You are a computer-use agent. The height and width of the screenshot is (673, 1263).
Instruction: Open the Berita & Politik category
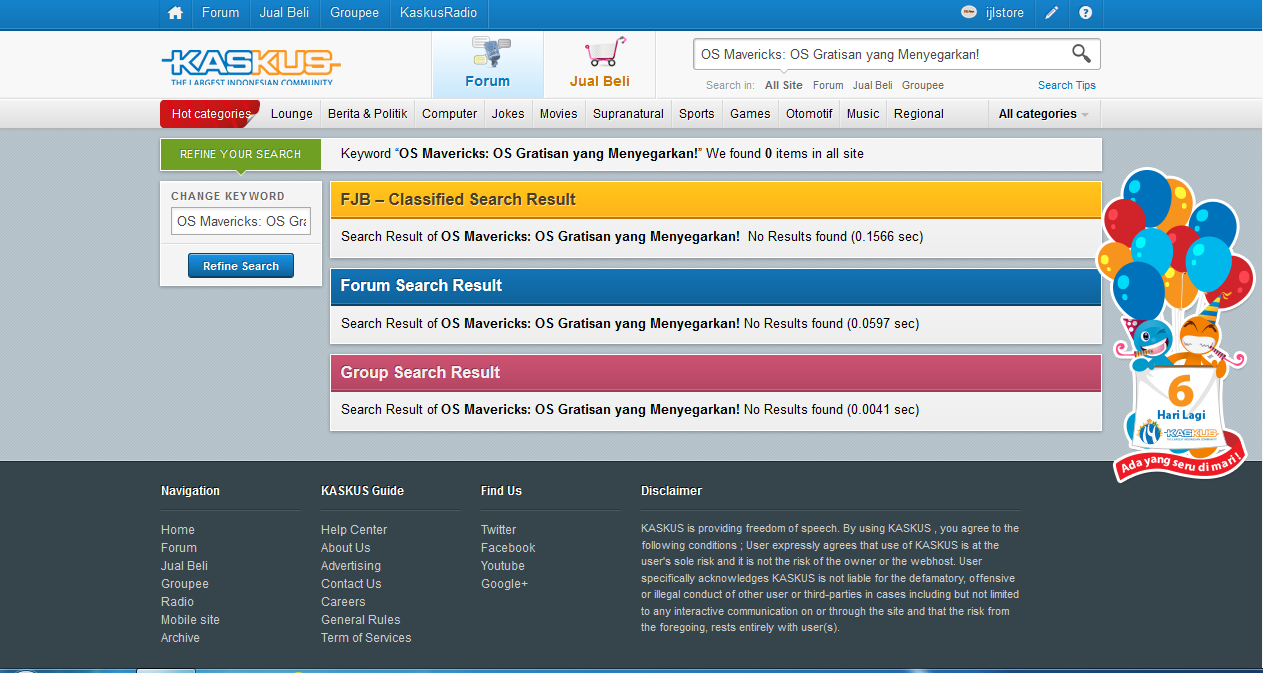[367, 113]
